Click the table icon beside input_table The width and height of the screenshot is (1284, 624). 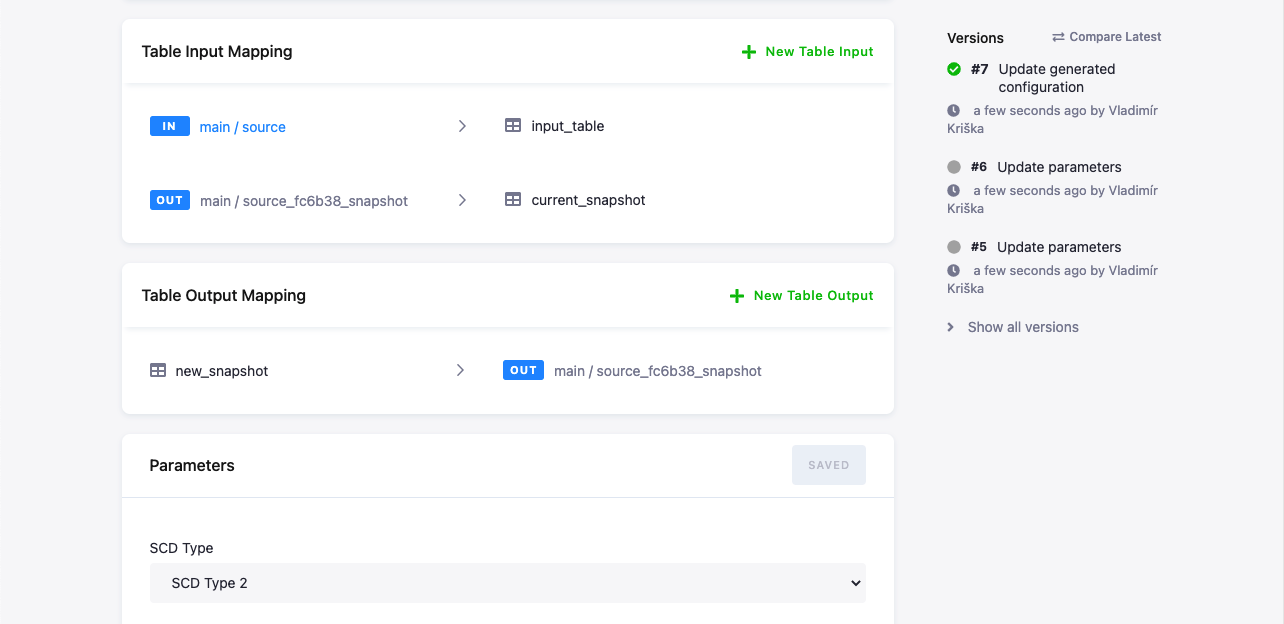[x=513, y=126]
